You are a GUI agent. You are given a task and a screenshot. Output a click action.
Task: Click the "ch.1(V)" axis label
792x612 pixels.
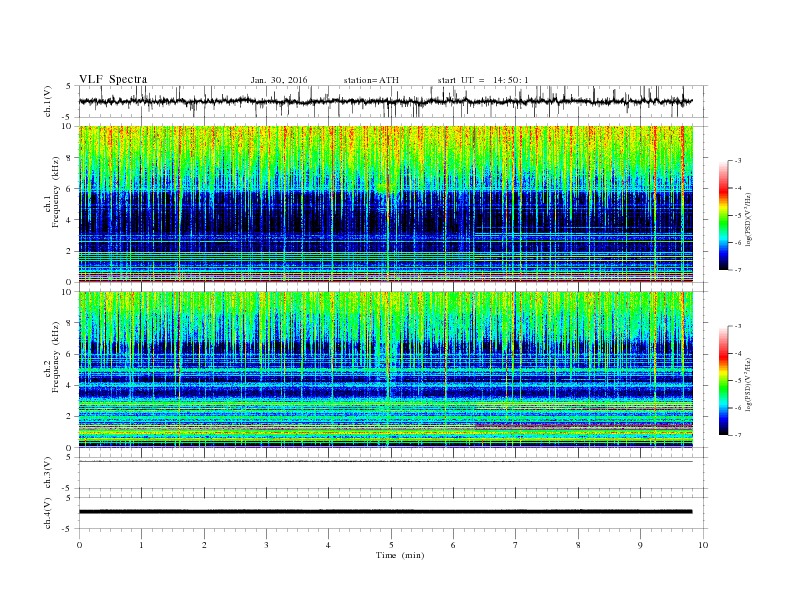48,101
